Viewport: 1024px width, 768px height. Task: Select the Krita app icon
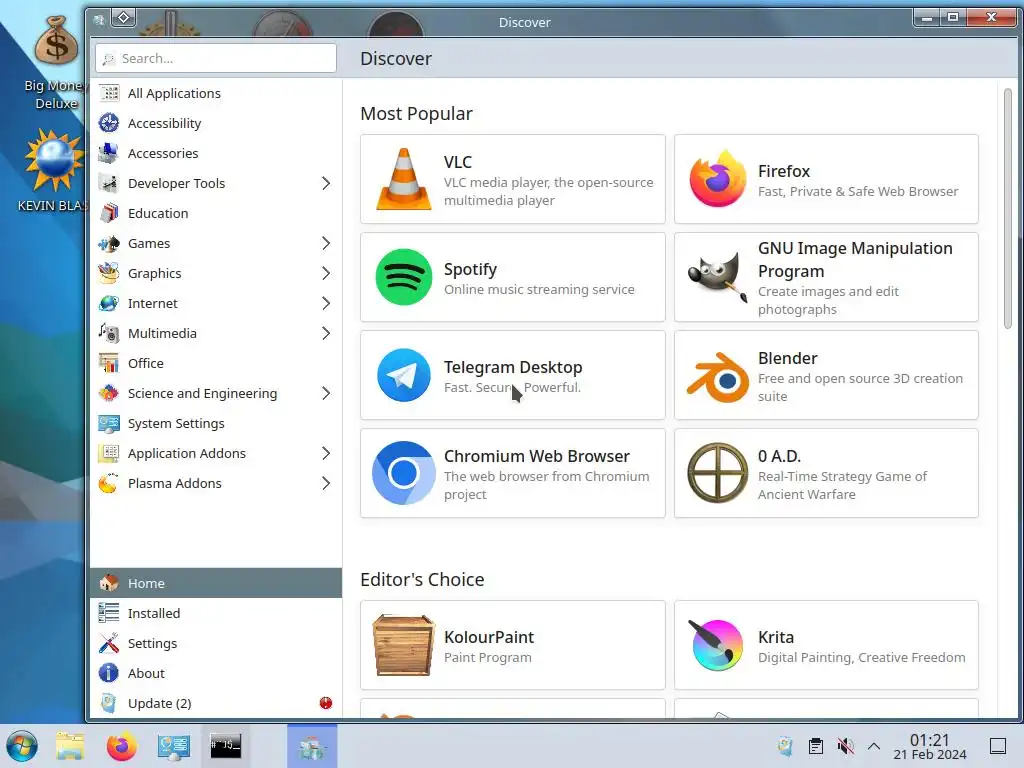pos(717,645)
